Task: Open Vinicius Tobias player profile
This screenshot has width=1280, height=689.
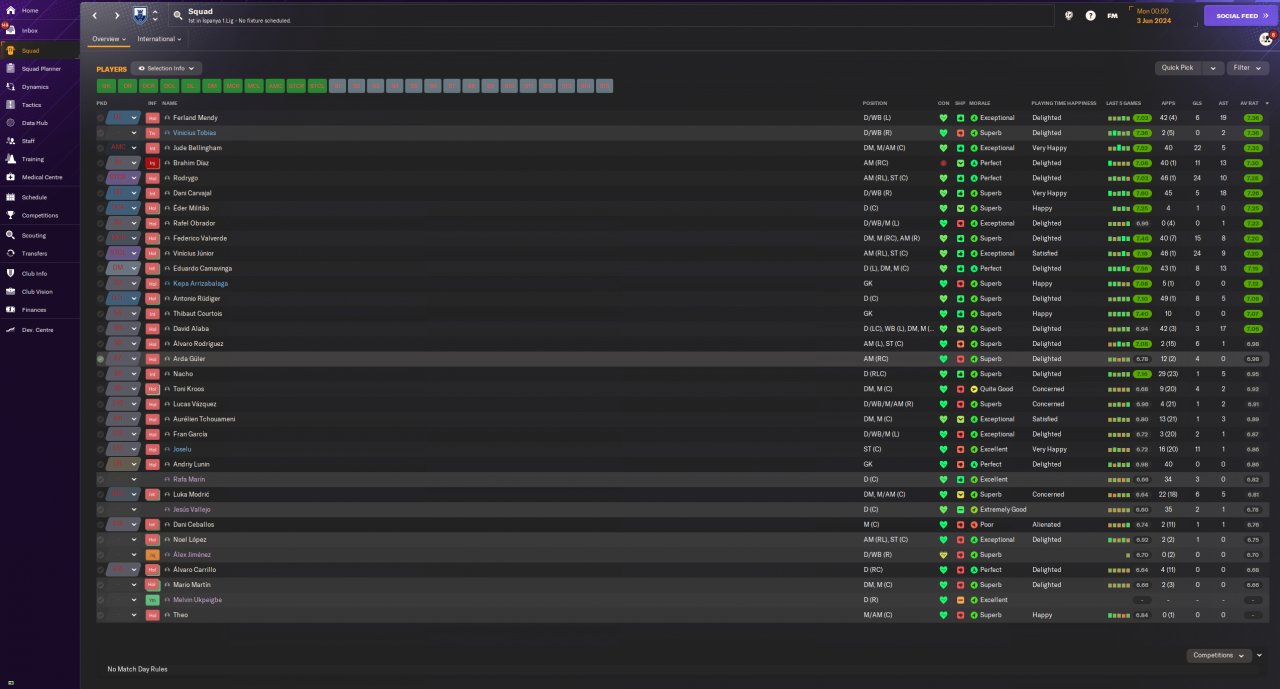Action: point(194,133)
